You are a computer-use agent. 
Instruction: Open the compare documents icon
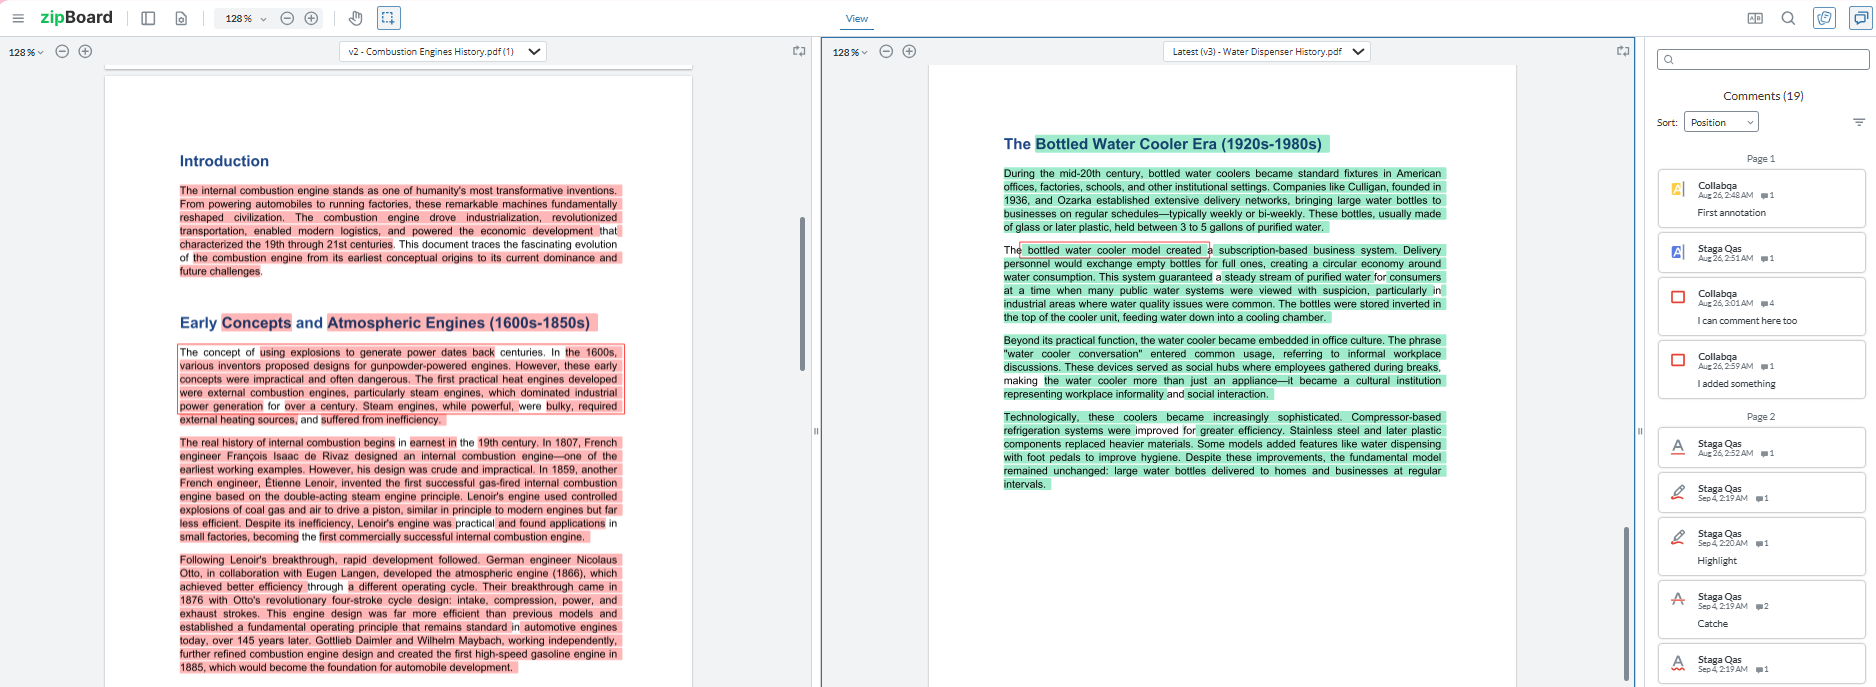click(x=1755, y=18)
